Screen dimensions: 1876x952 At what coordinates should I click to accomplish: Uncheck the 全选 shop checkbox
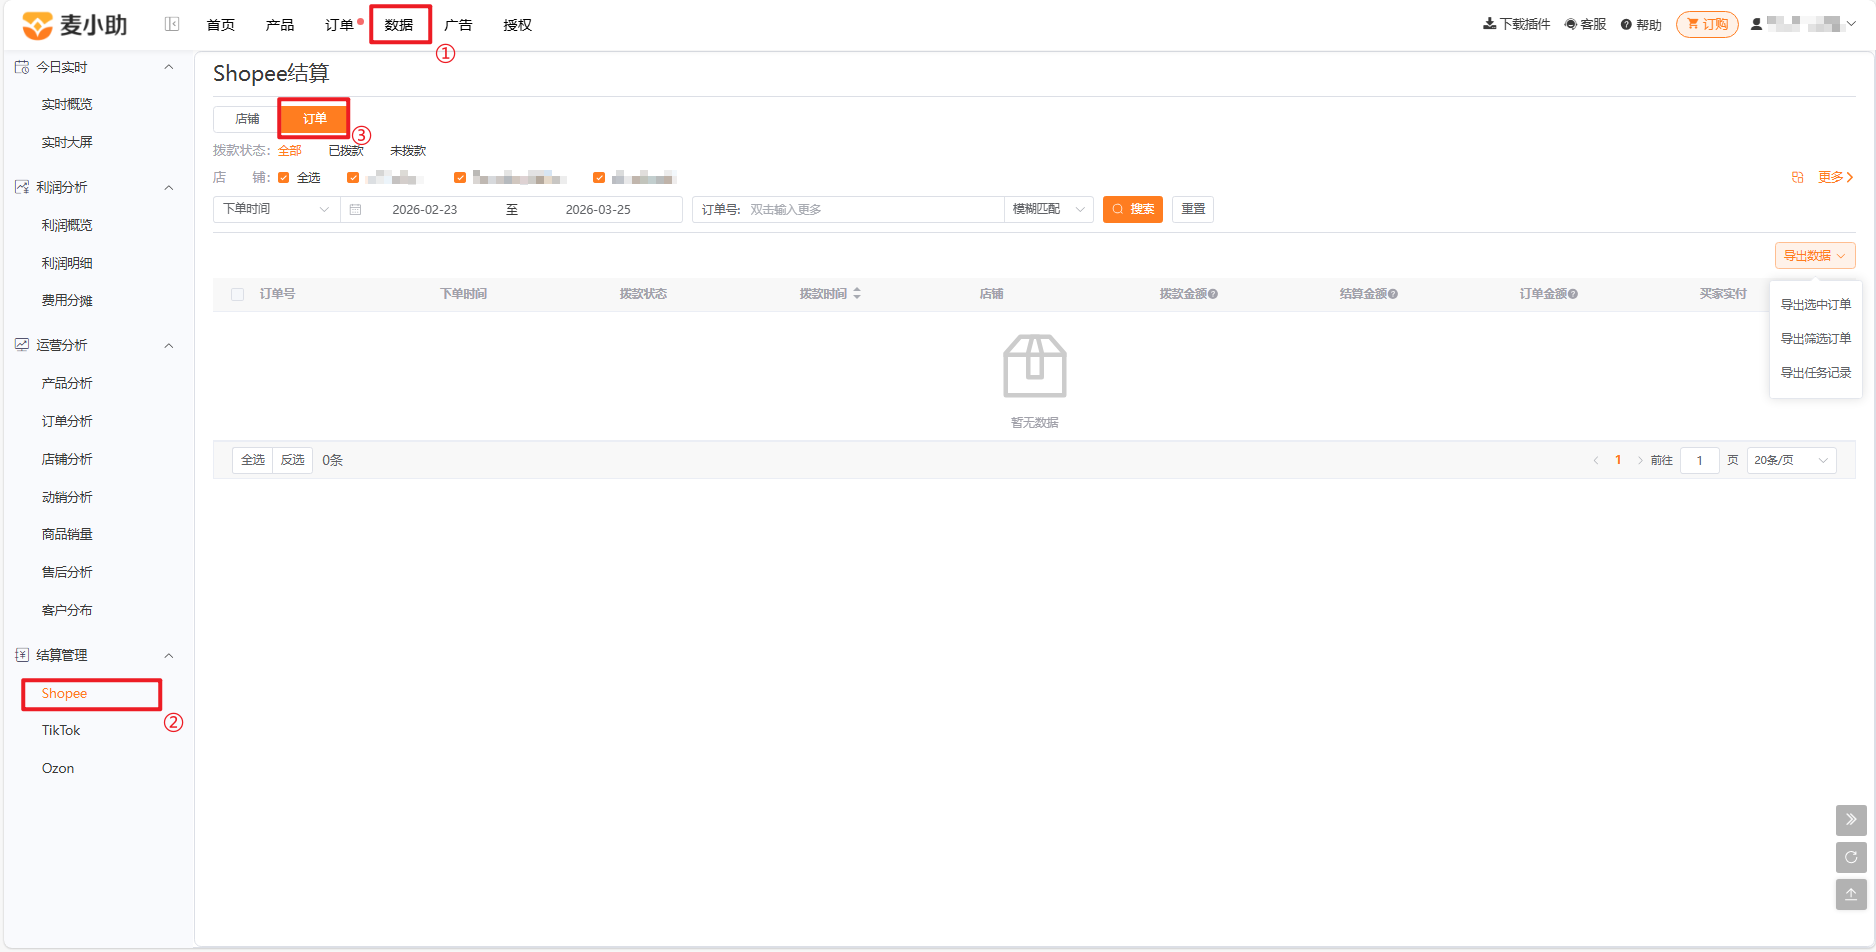click(284, 178)
